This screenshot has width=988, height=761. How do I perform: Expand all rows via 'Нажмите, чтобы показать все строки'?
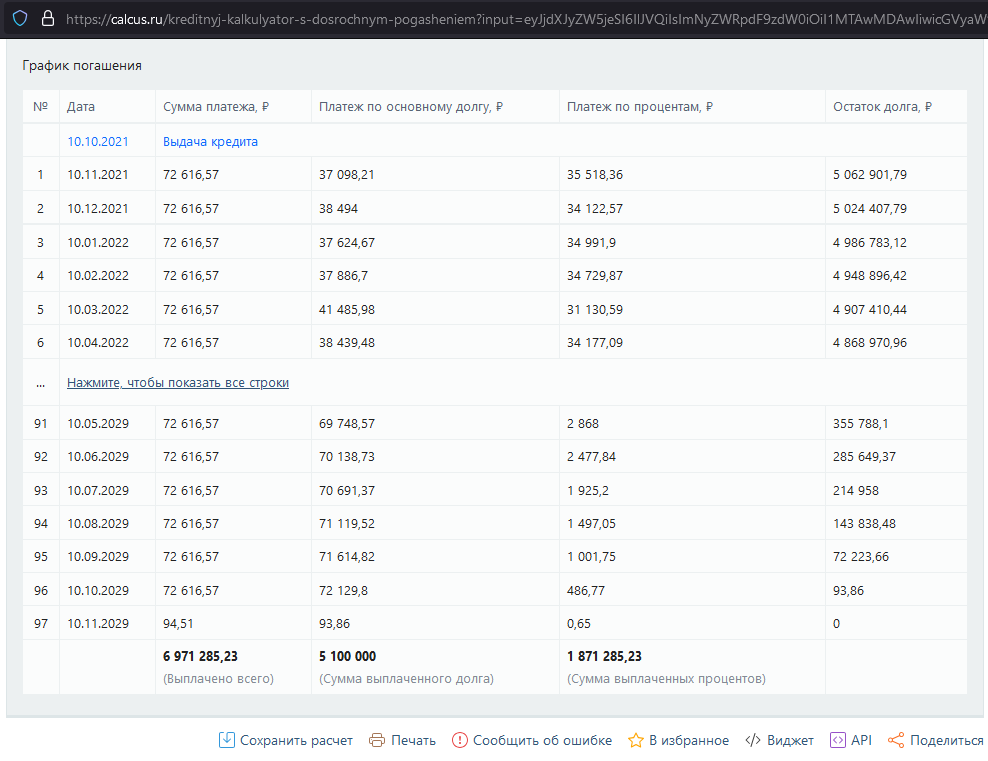pos(178,382)
